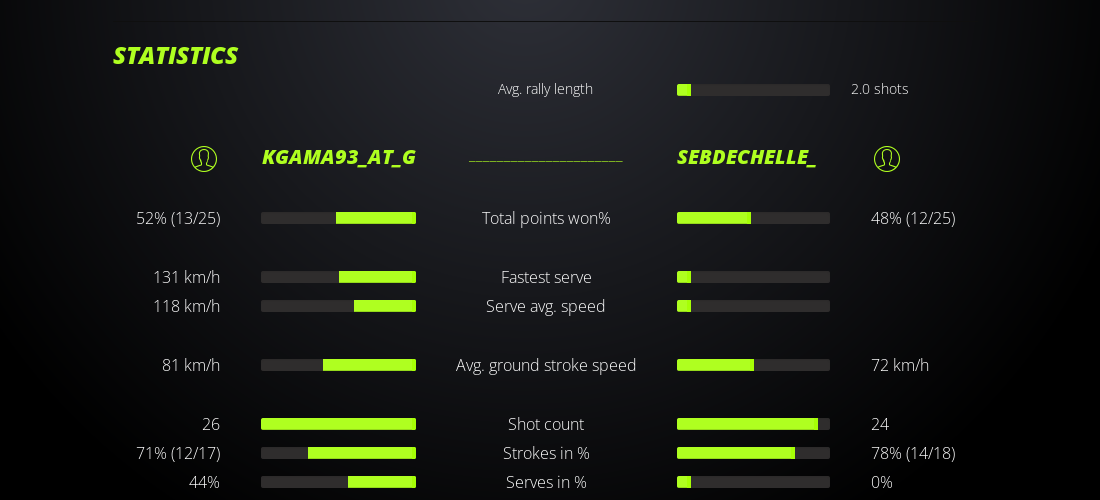Click the Avg. rally length label
The width and height of the screenshot is (1100, 500).
545,89
